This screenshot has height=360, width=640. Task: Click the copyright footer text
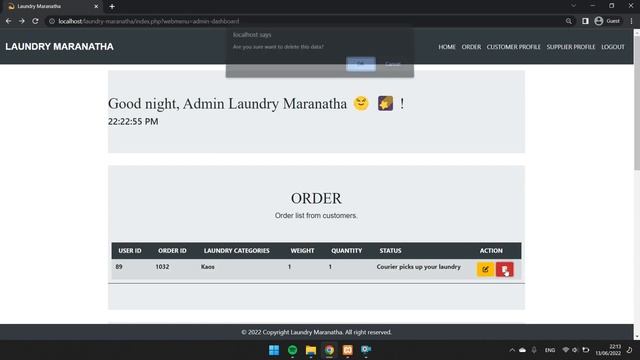pos(316,332)
